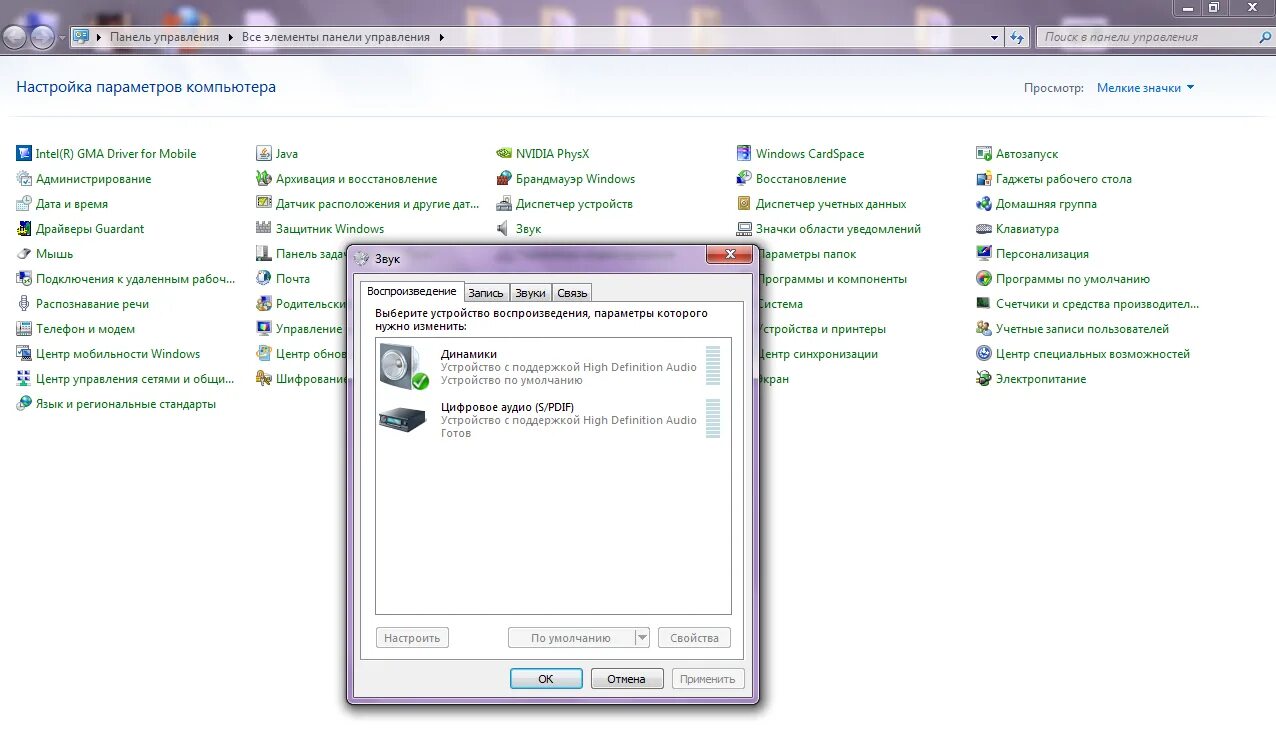Click Гаджеты рабочего стола icon
Screen dimensions: 1276x741
click(984, 178)
